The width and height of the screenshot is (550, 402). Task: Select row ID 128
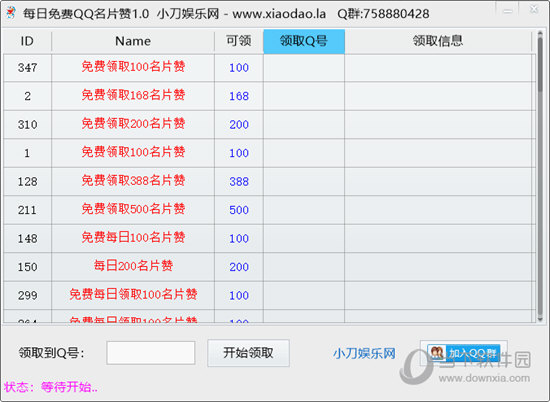point(269,181)
